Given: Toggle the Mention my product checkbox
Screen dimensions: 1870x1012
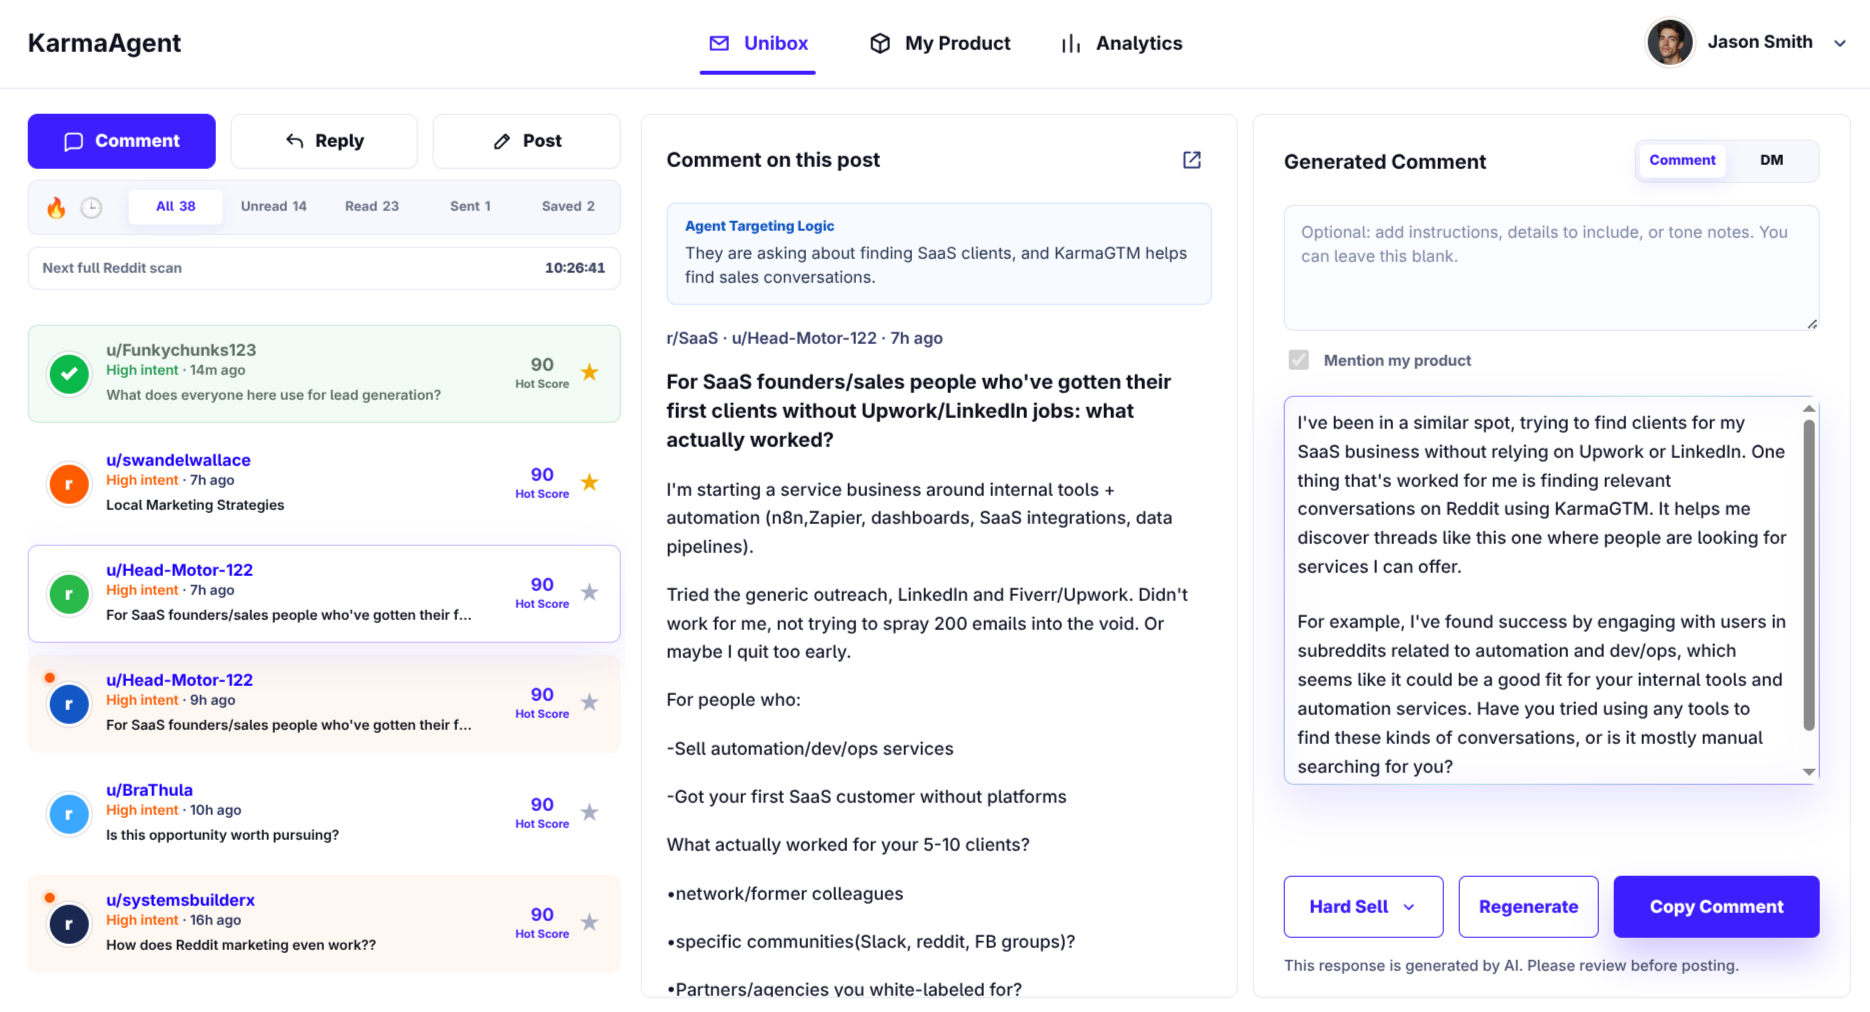Looking at the screenshot, I should click(1298, 360).
